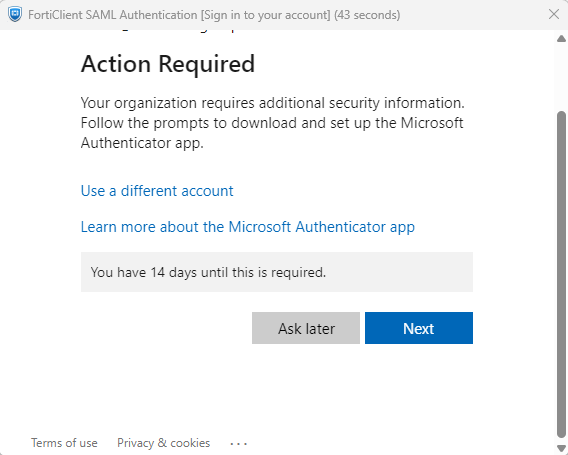This screenshot has width=568, height=455.
Task: Open Learn more about Microsoft Authenticator app link
Action: pyautogui.click(x=248, y=227)
